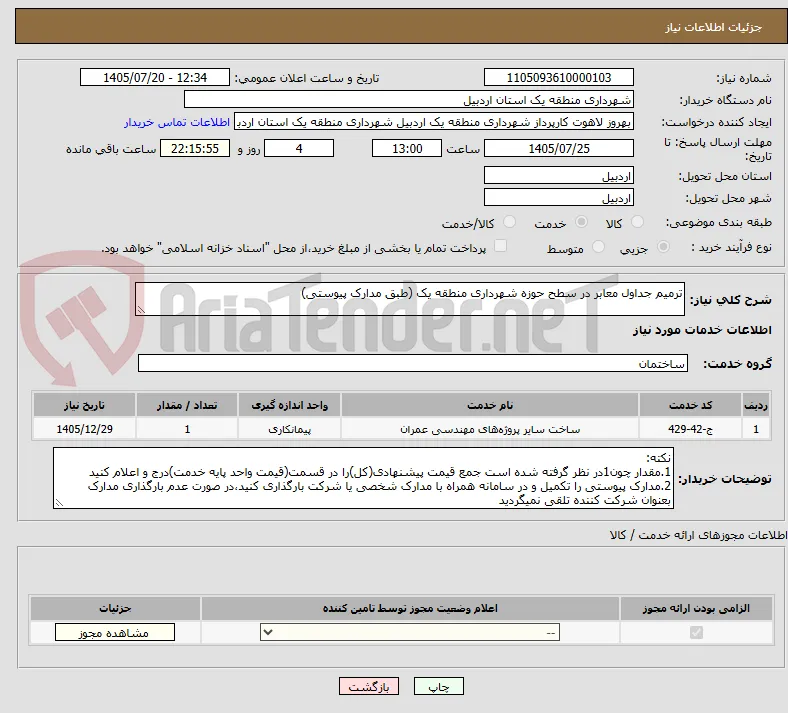
Task: Select the کالا radio button
Action: coord(637,222)
